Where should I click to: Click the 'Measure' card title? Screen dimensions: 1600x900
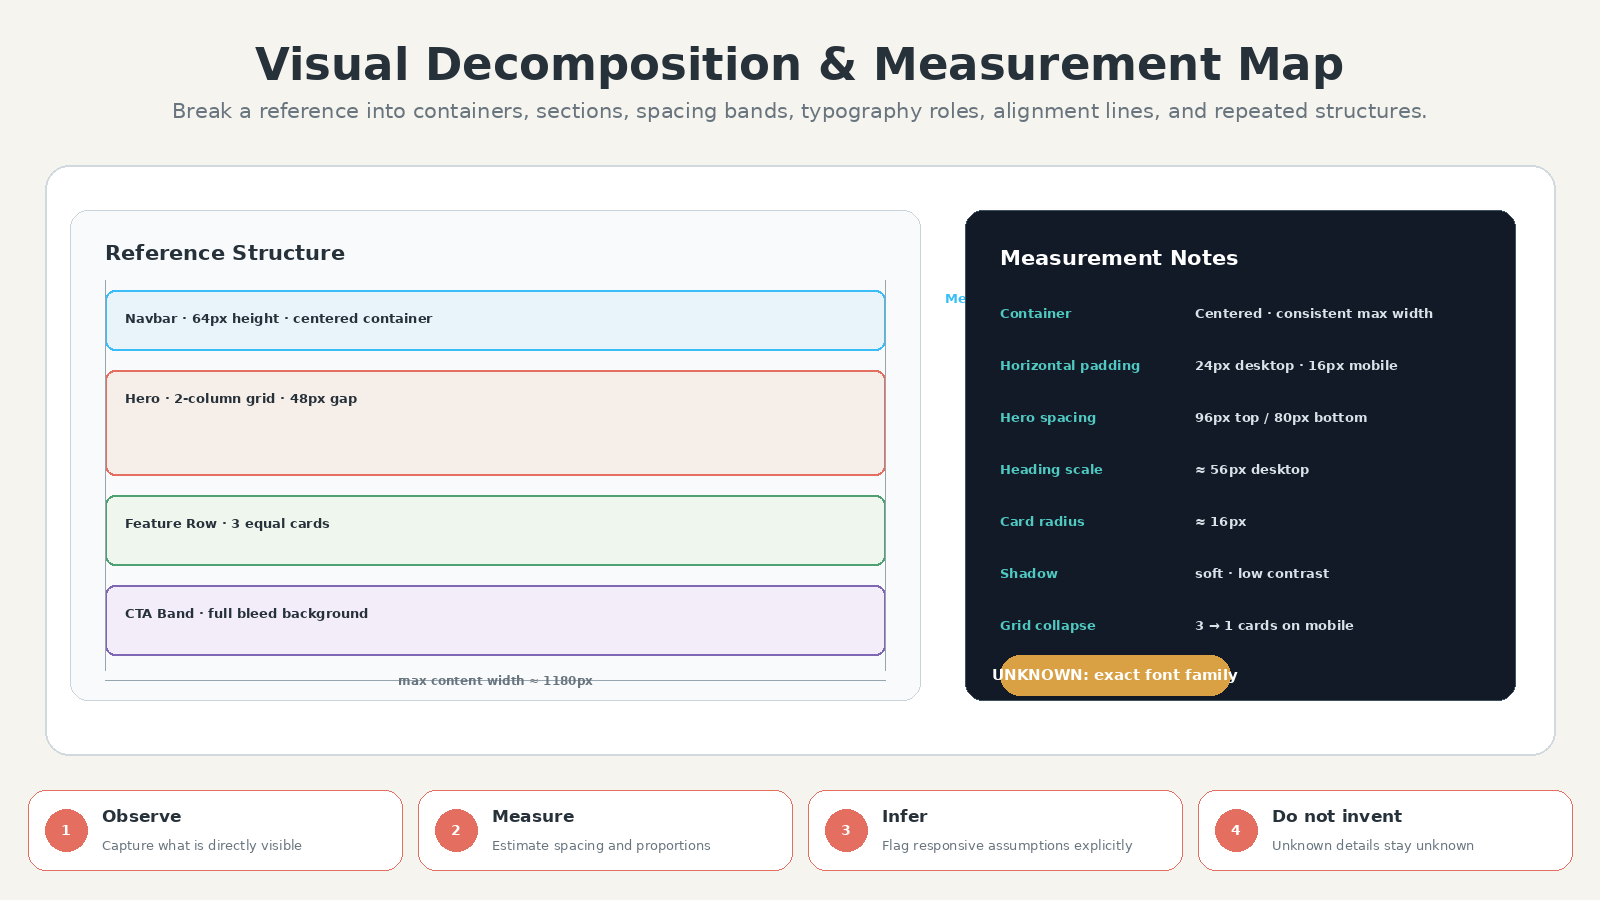[533, 817]
